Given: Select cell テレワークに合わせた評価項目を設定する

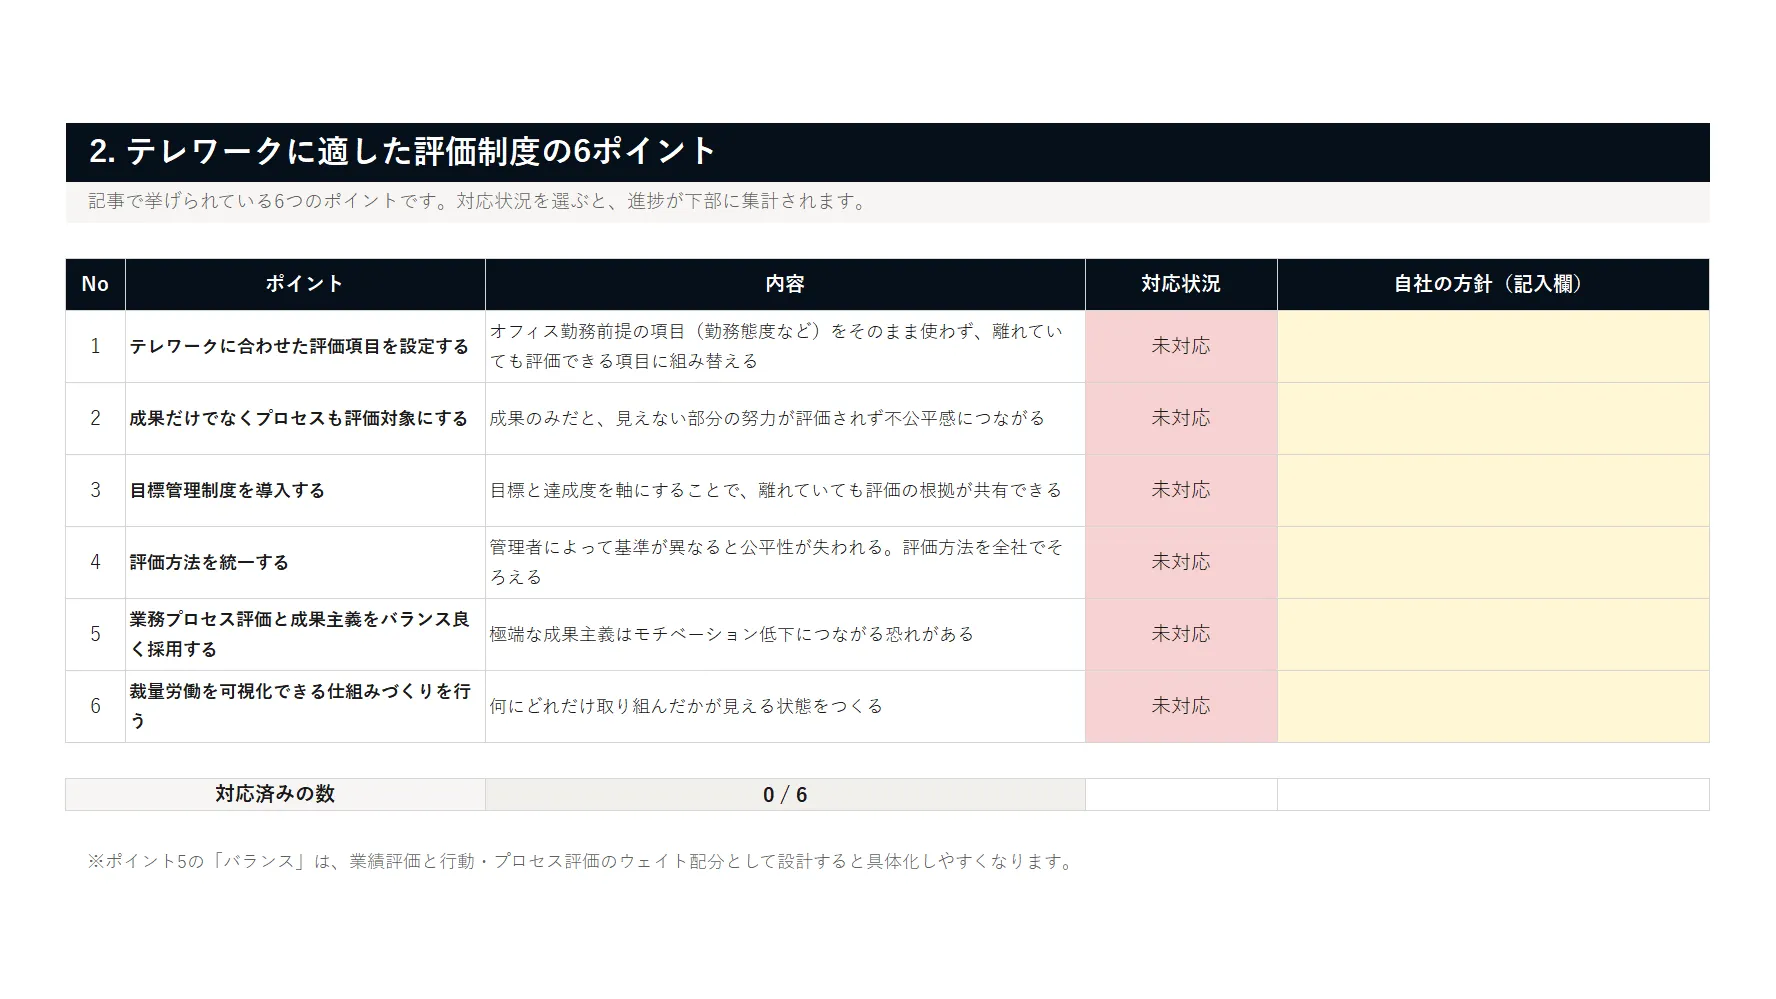Looking at the screenshot, I should [305, 346].
